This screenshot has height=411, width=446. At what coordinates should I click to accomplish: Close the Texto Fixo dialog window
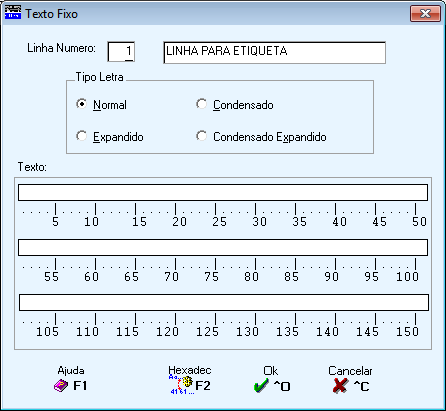[425, 14]
